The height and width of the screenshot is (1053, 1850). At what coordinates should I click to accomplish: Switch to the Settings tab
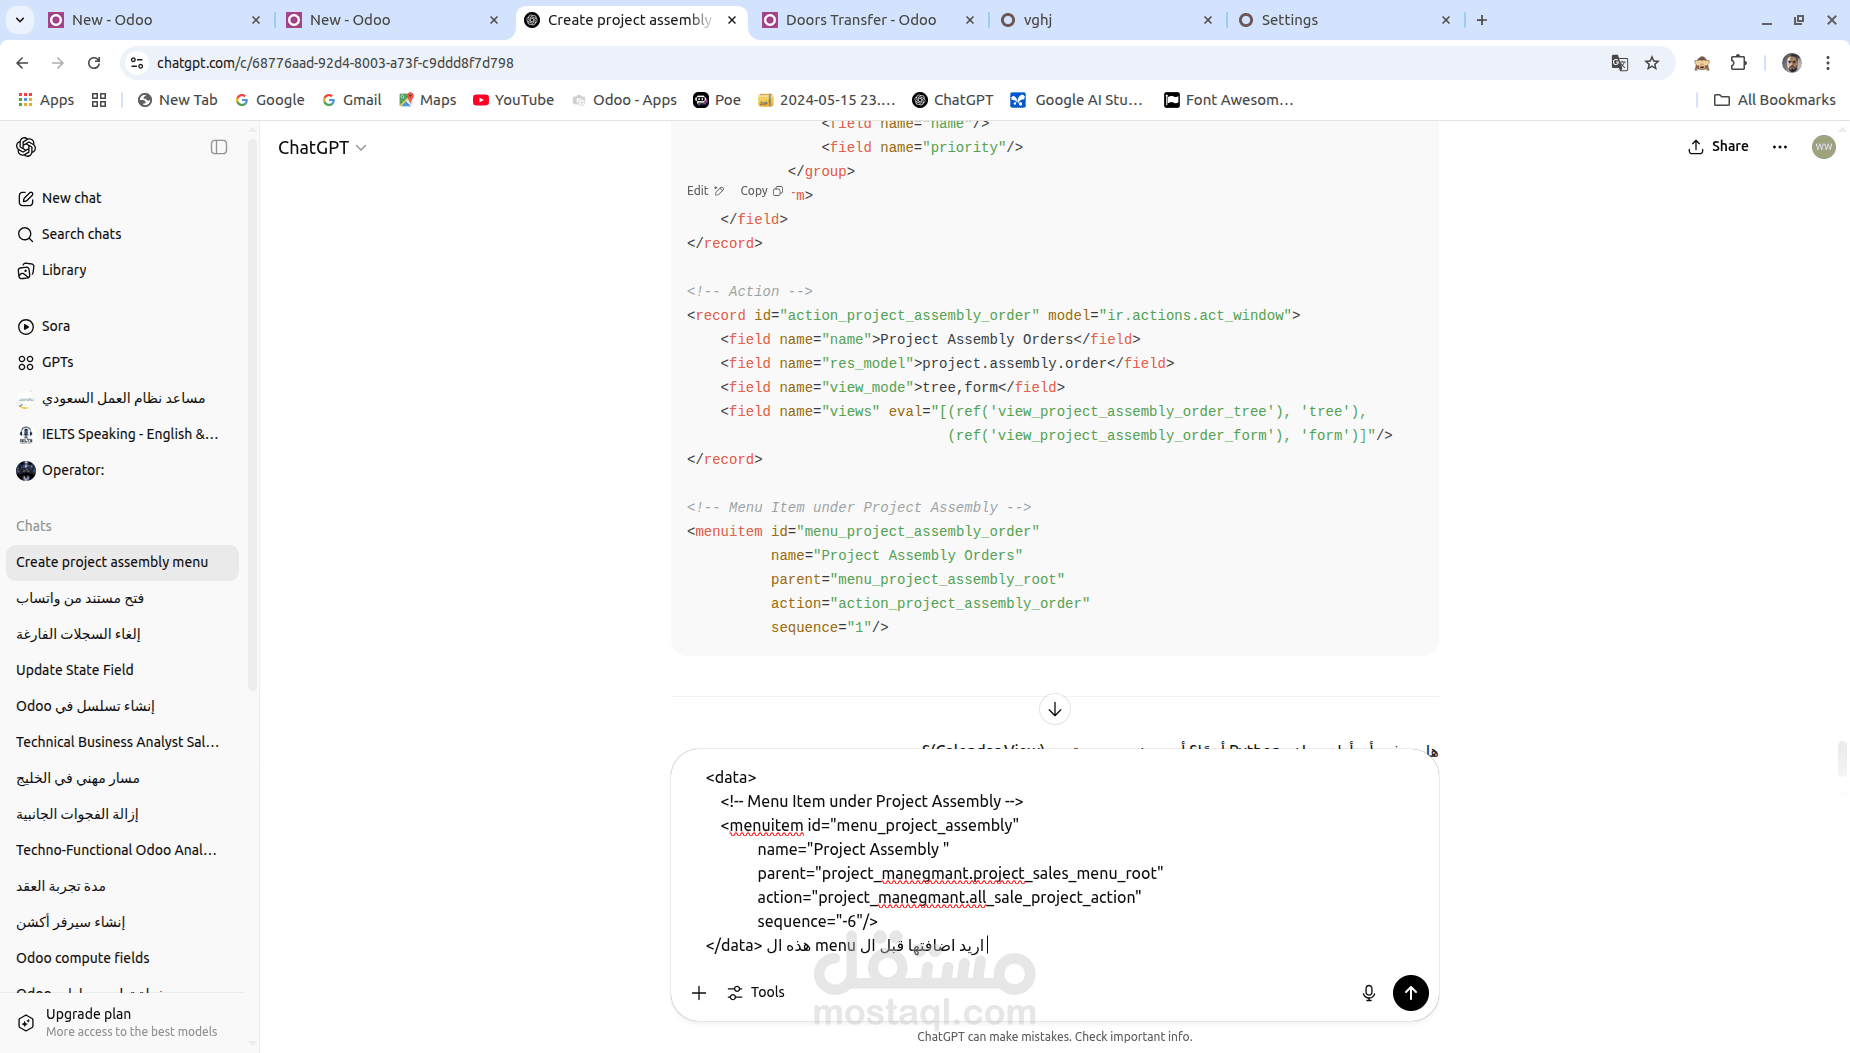(x=1345, y=20)
